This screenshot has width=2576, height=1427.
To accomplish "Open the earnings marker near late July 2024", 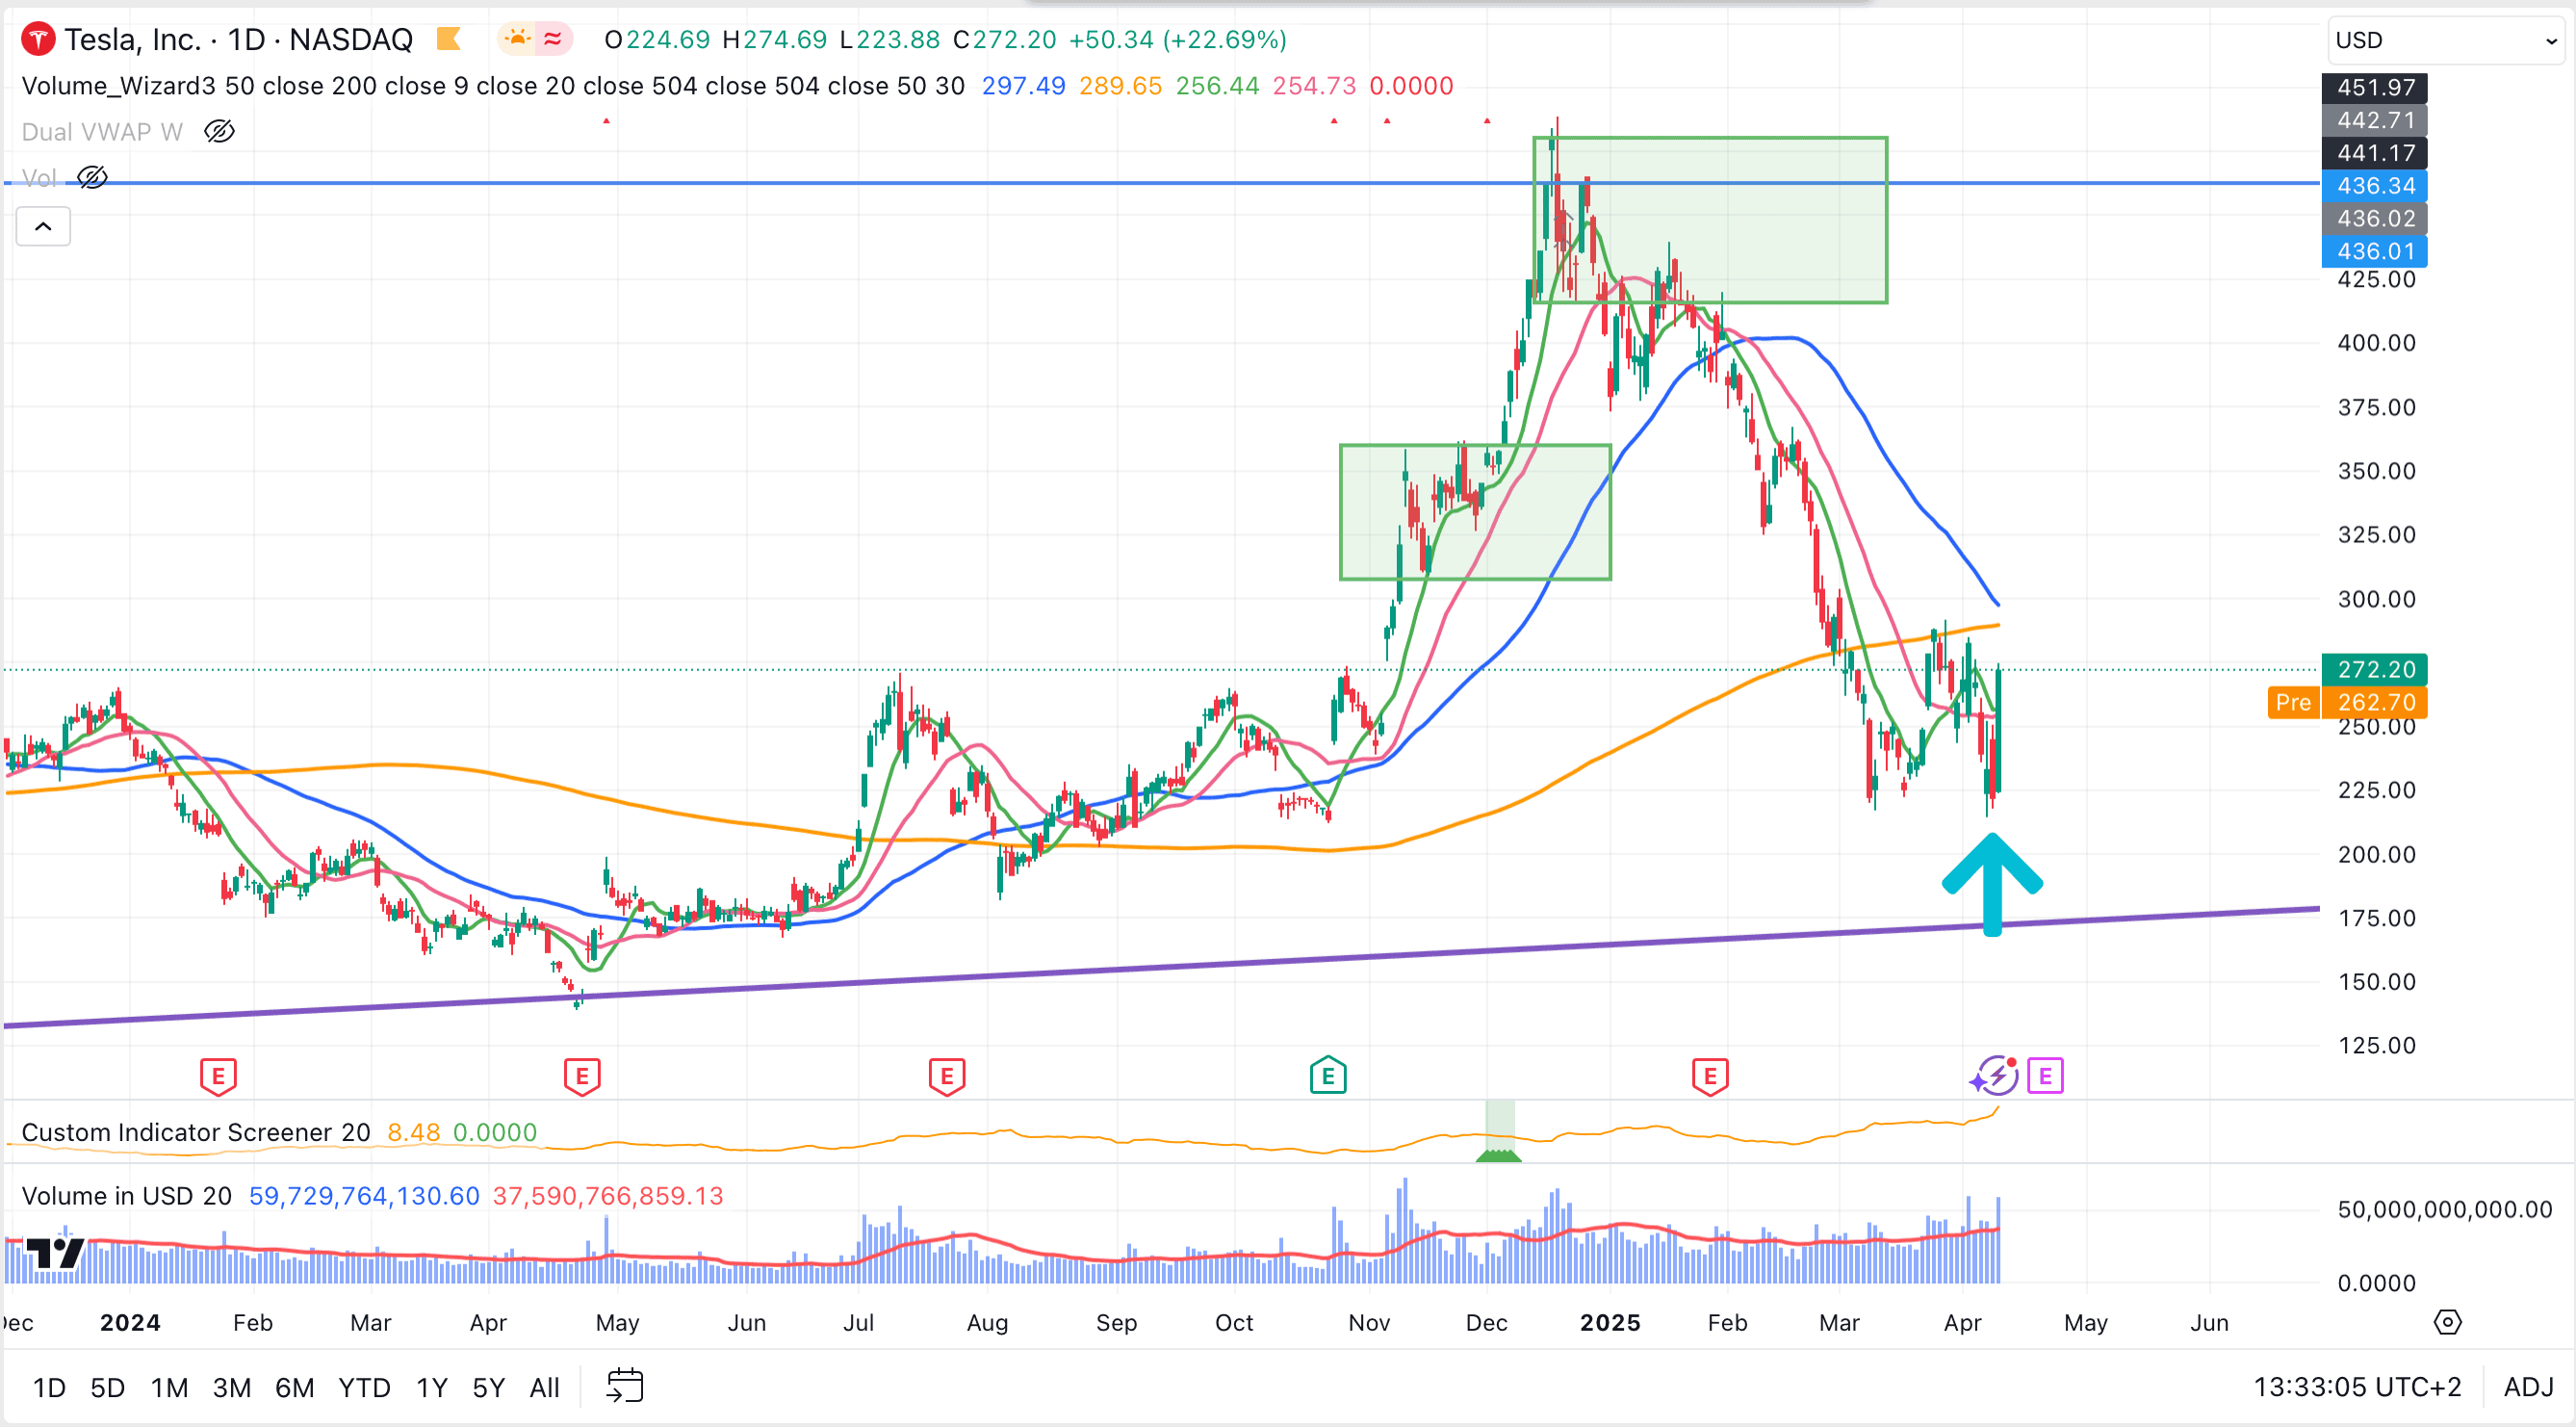I will tap(946, 1077).
